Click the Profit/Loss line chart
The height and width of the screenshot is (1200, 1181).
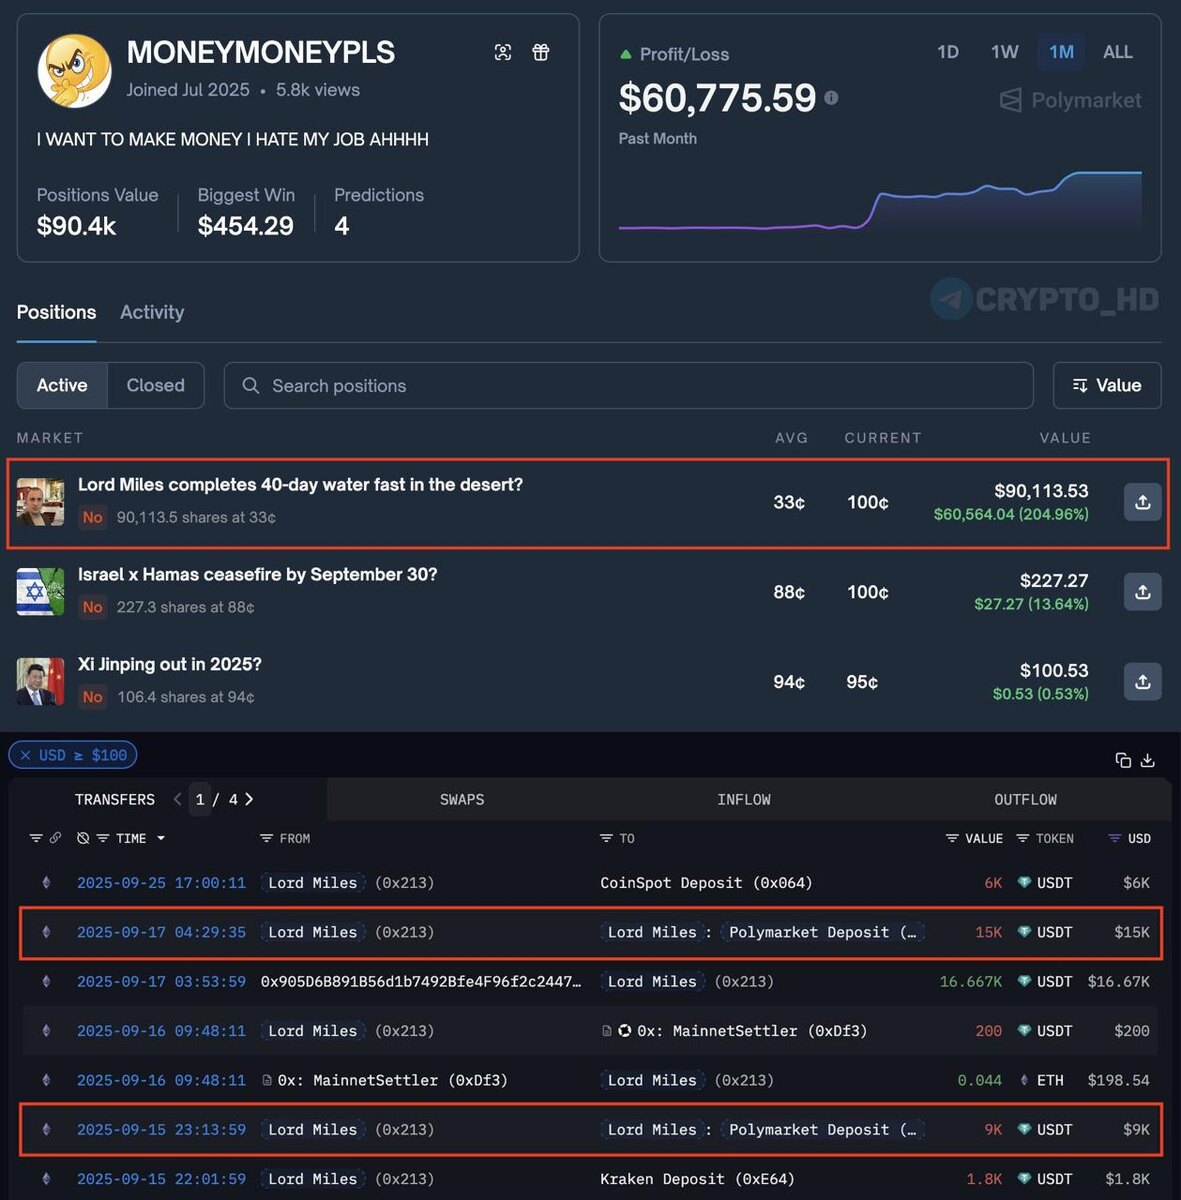coord(880,202)
